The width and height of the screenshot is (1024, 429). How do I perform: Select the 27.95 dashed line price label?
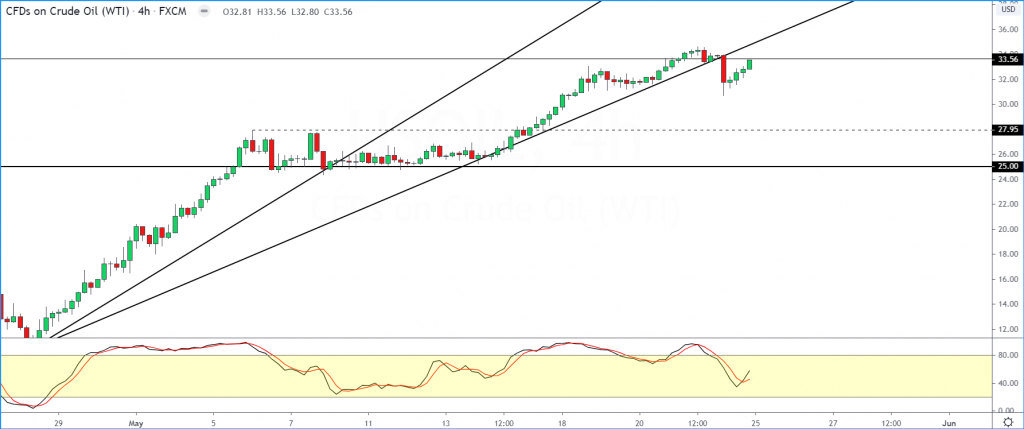(1008, 129)
